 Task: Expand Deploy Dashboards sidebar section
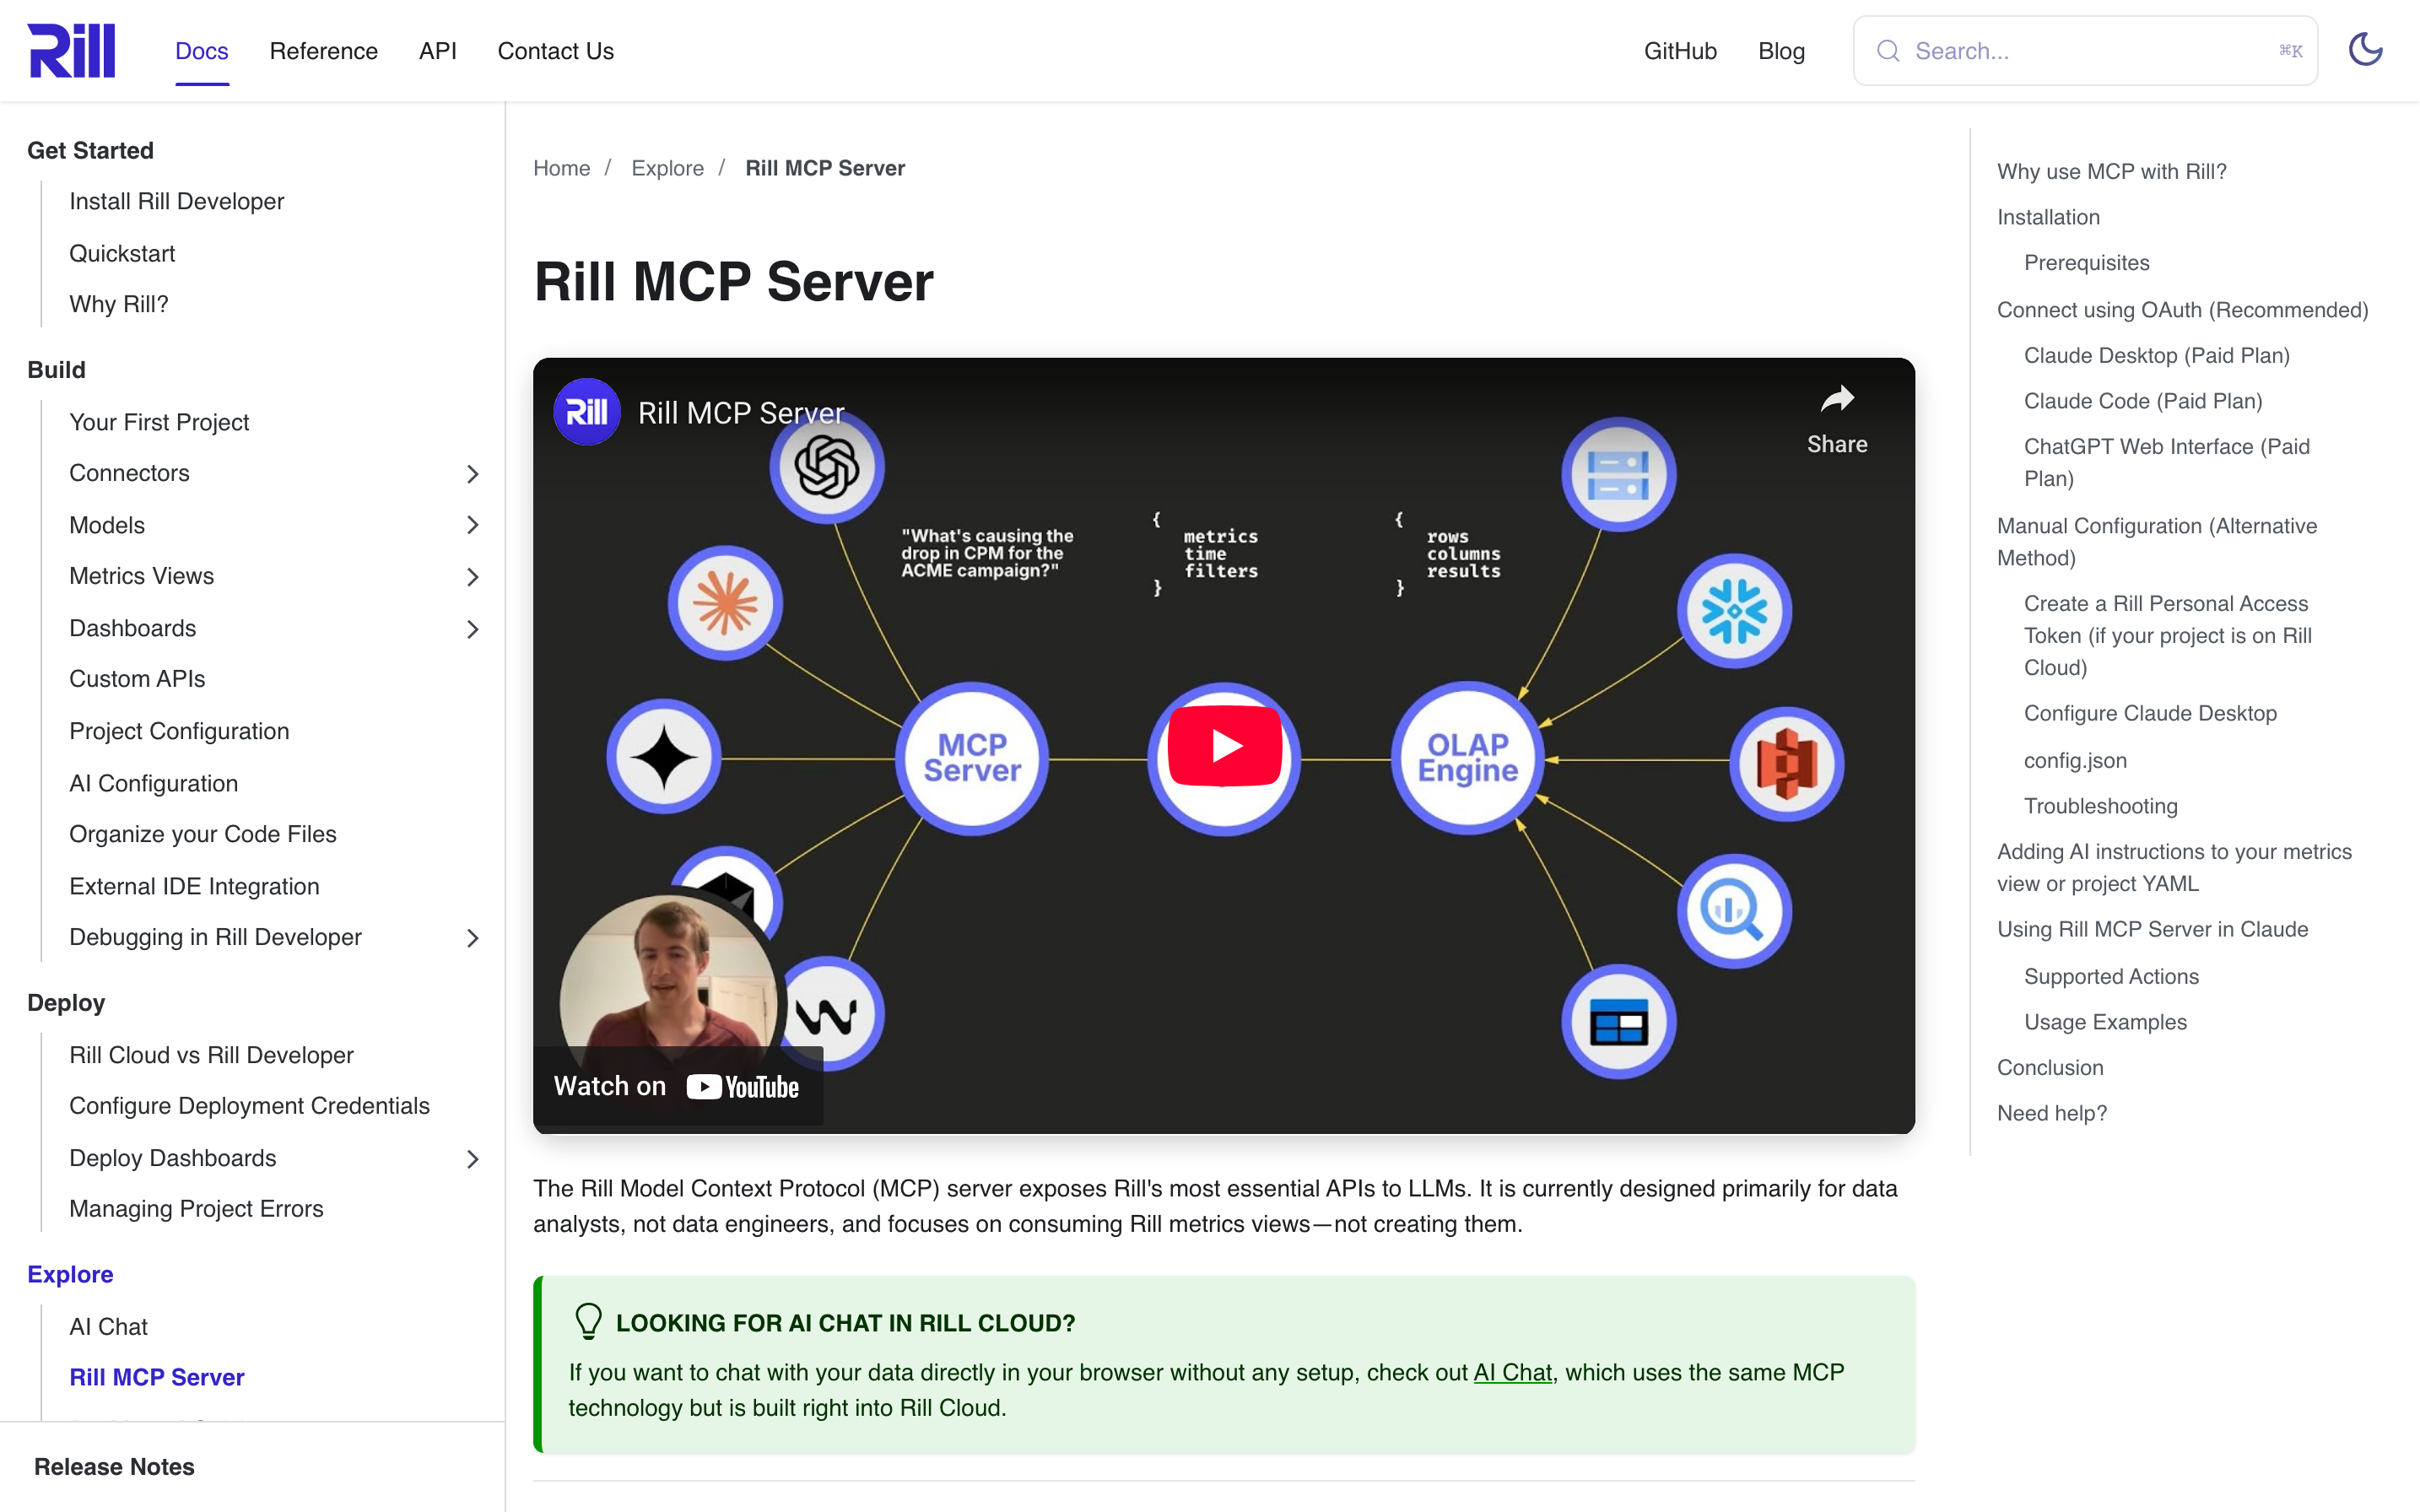[x=473, y=1159]
